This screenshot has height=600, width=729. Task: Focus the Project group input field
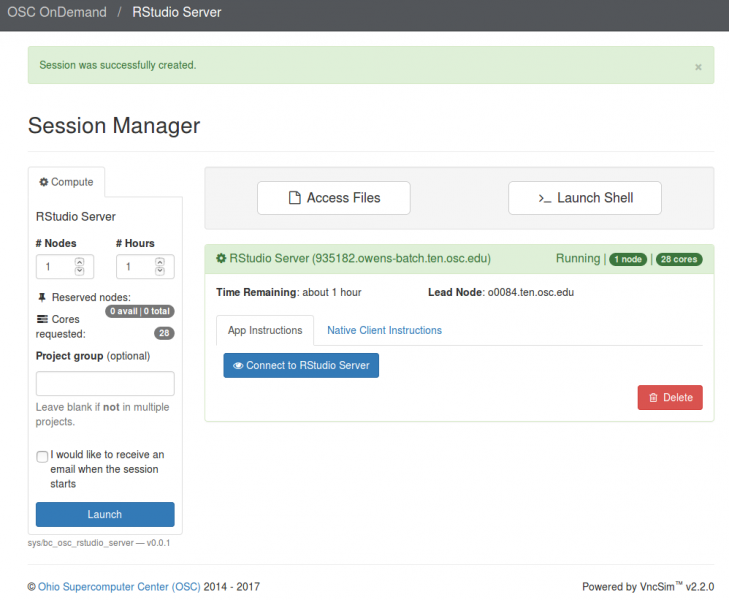click(x=105, y=383)
